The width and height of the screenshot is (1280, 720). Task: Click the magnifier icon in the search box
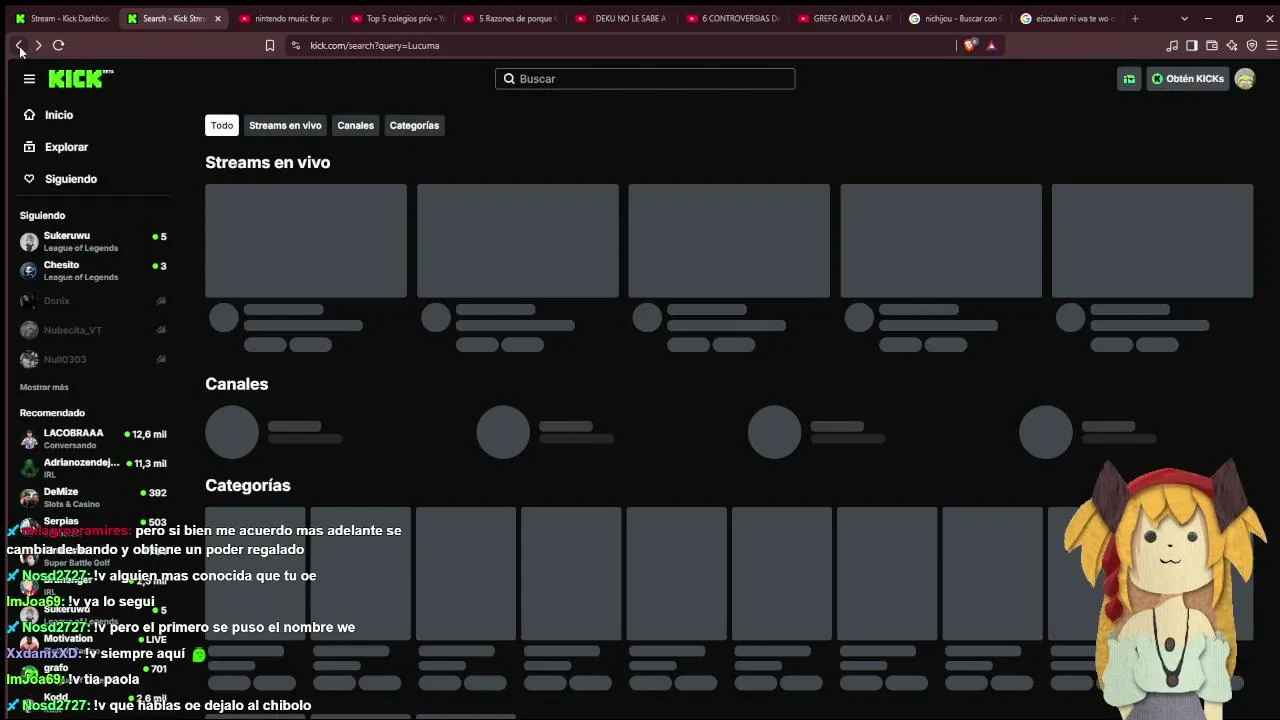(x=509, y=79)
